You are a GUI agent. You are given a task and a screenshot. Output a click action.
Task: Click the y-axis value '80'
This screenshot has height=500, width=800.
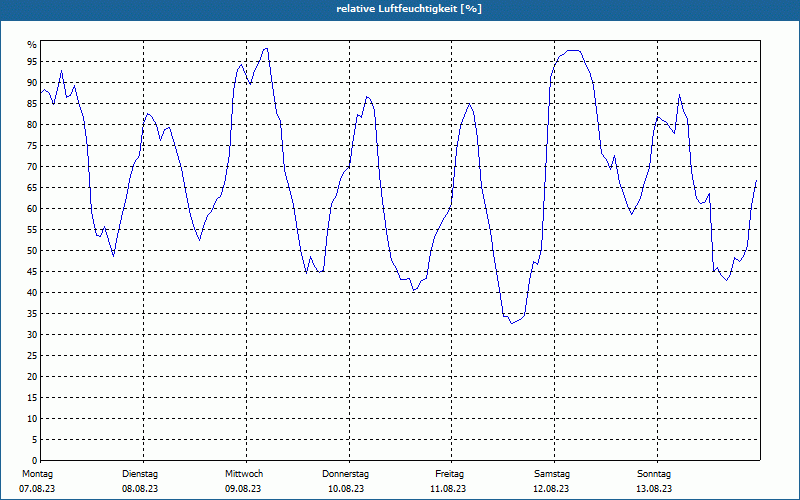32,124
